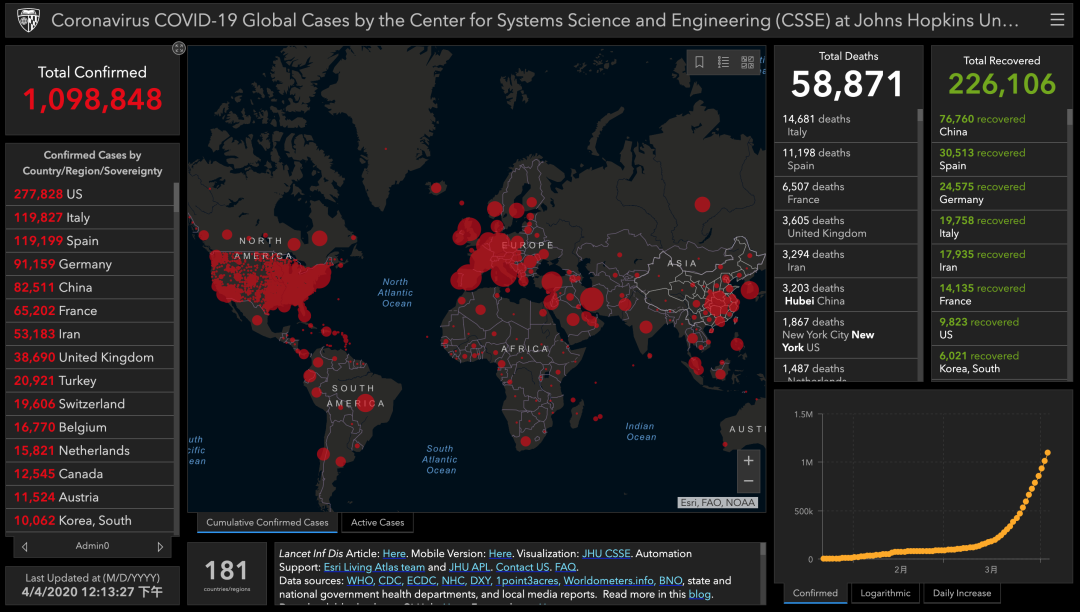Screen dimensions: 1080x612
Task: Go to next Admin level arrow
Action: click(160, 547)
